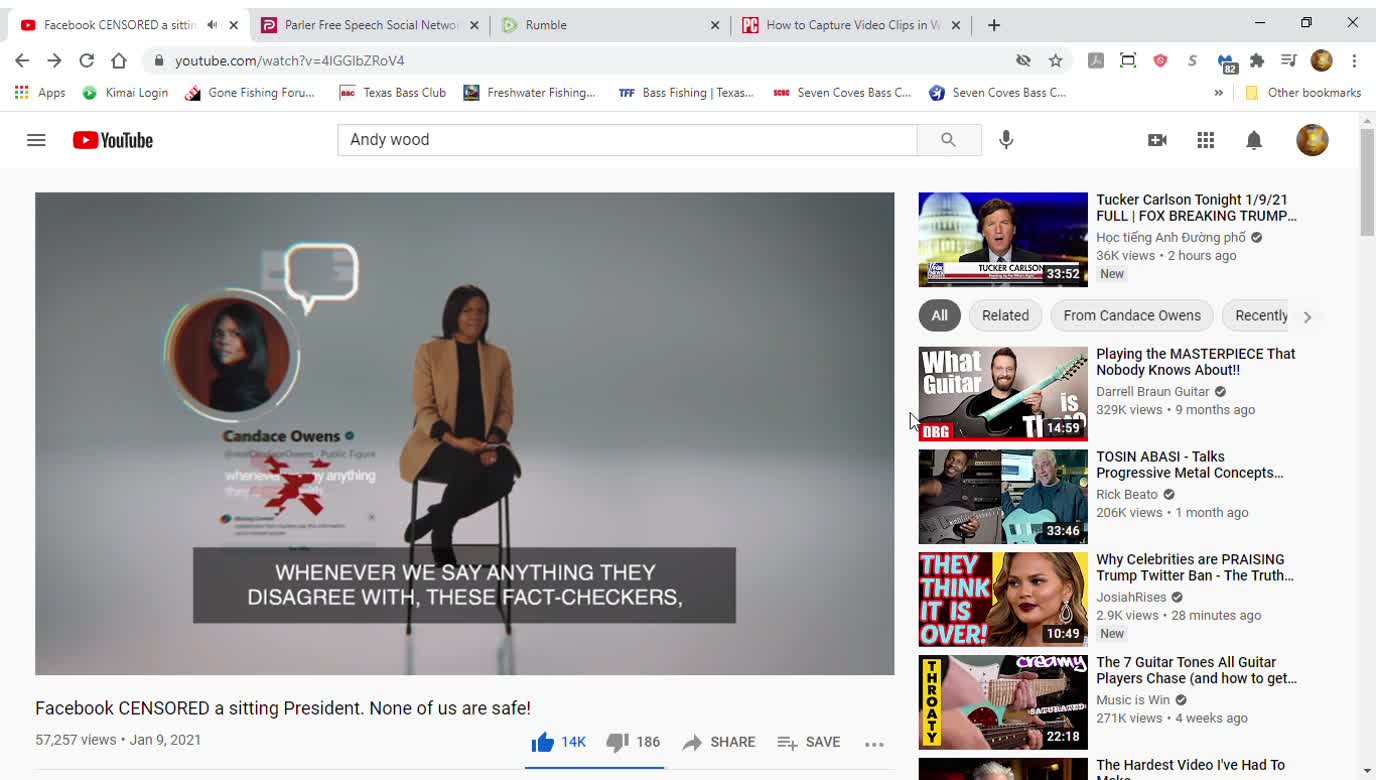Go back with the browser back arrow

click(22, 61)
